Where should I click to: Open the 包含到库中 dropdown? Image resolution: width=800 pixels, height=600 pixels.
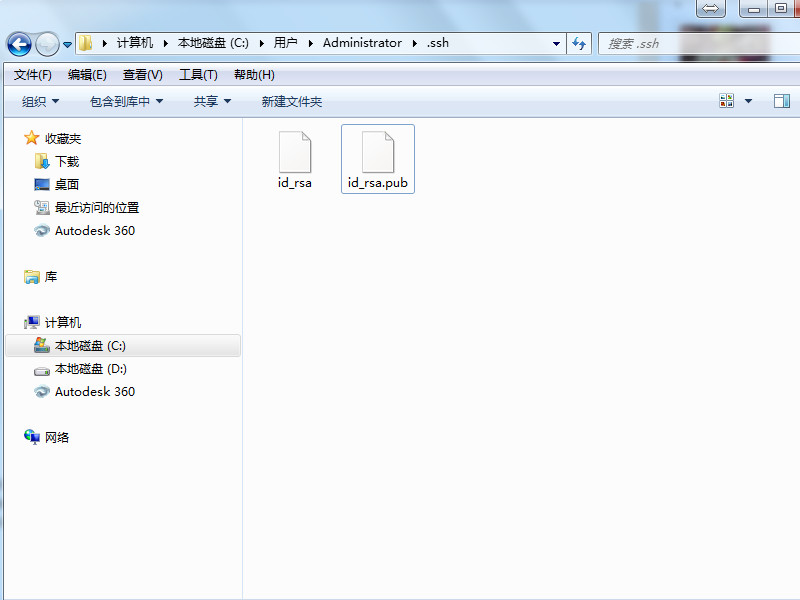(x=126, y=102)
